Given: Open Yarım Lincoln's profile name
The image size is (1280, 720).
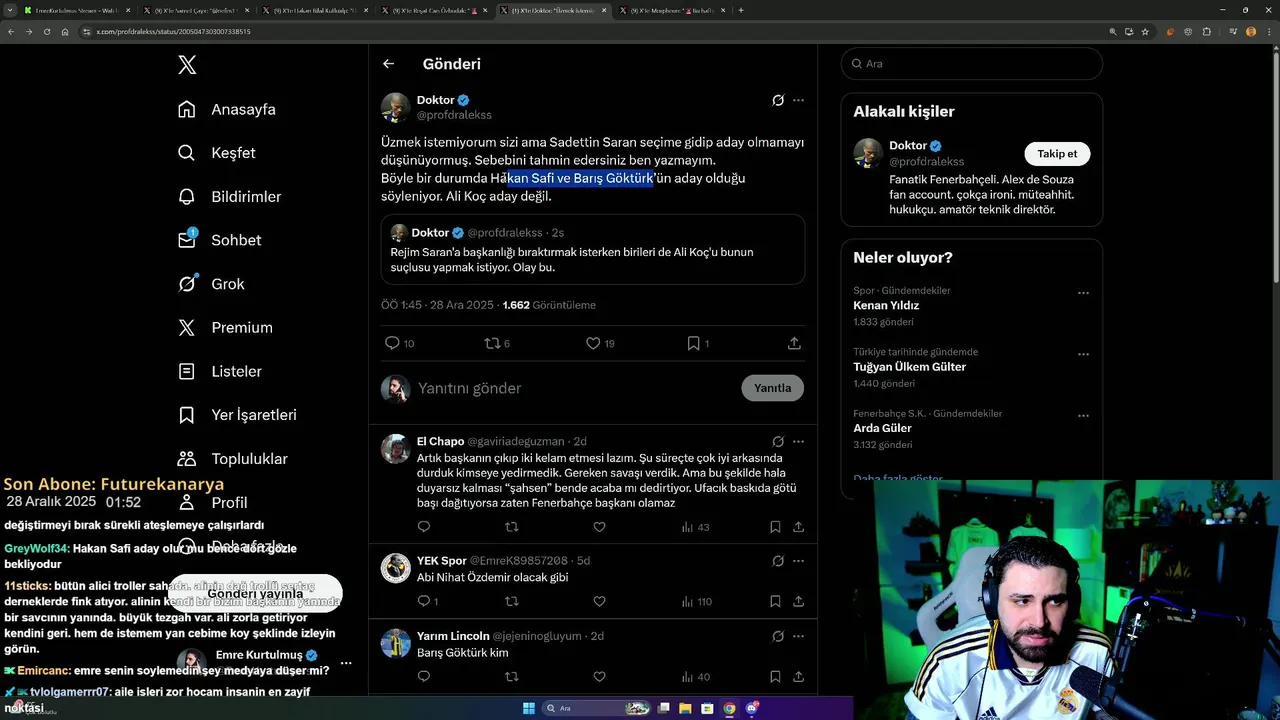Looking at the screenshot, I should (x=453, y=636).
